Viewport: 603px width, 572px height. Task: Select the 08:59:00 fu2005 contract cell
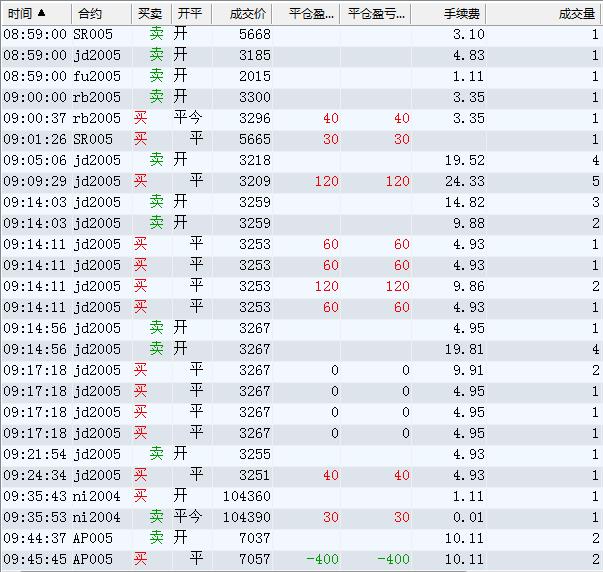click(x=97, y=76)
